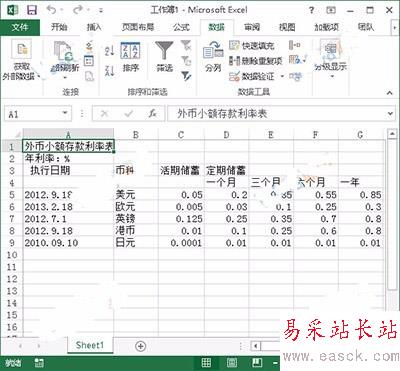Select column D header
This screenshot has width=400, height=371.
point(226,135)
